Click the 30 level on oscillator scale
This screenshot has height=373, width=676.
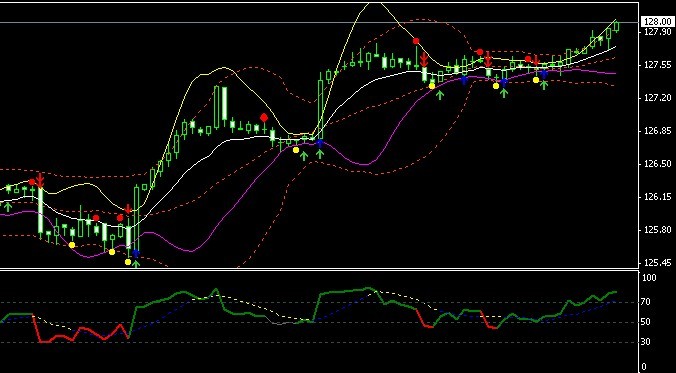646,342
